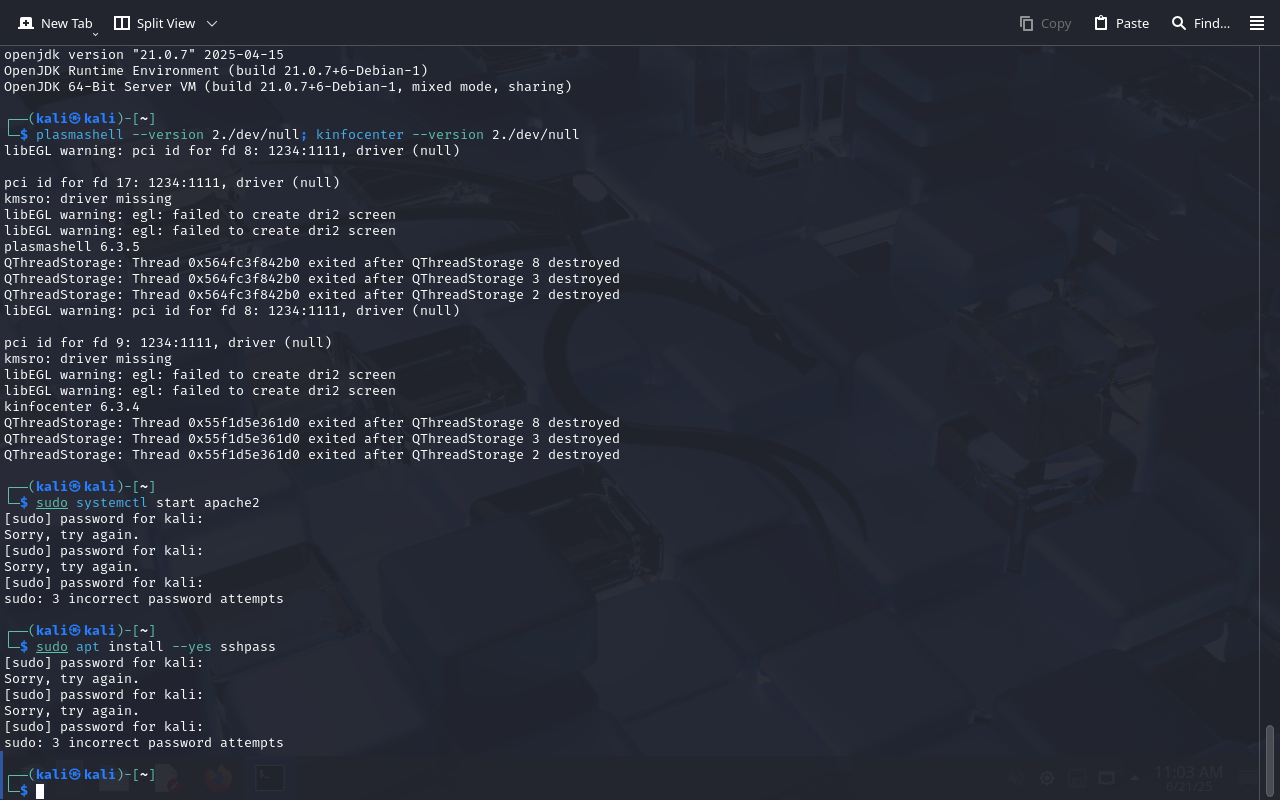
Task: Open the hamburger menu
Action: 1257,23
